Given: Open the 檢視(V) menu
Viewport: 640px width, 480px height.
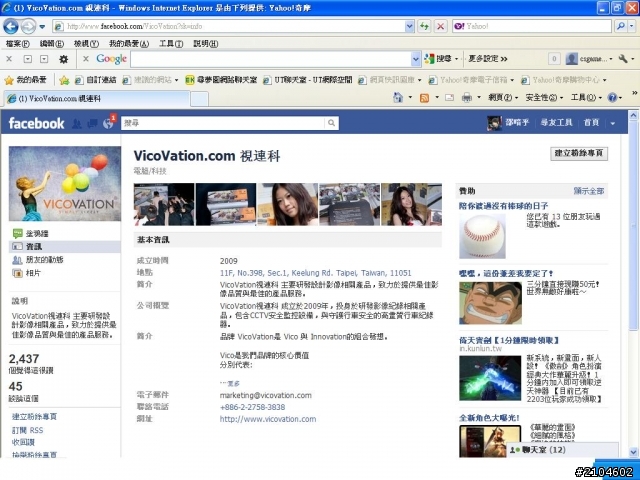Looking at the screenshot, I should [x=86, y=44].
